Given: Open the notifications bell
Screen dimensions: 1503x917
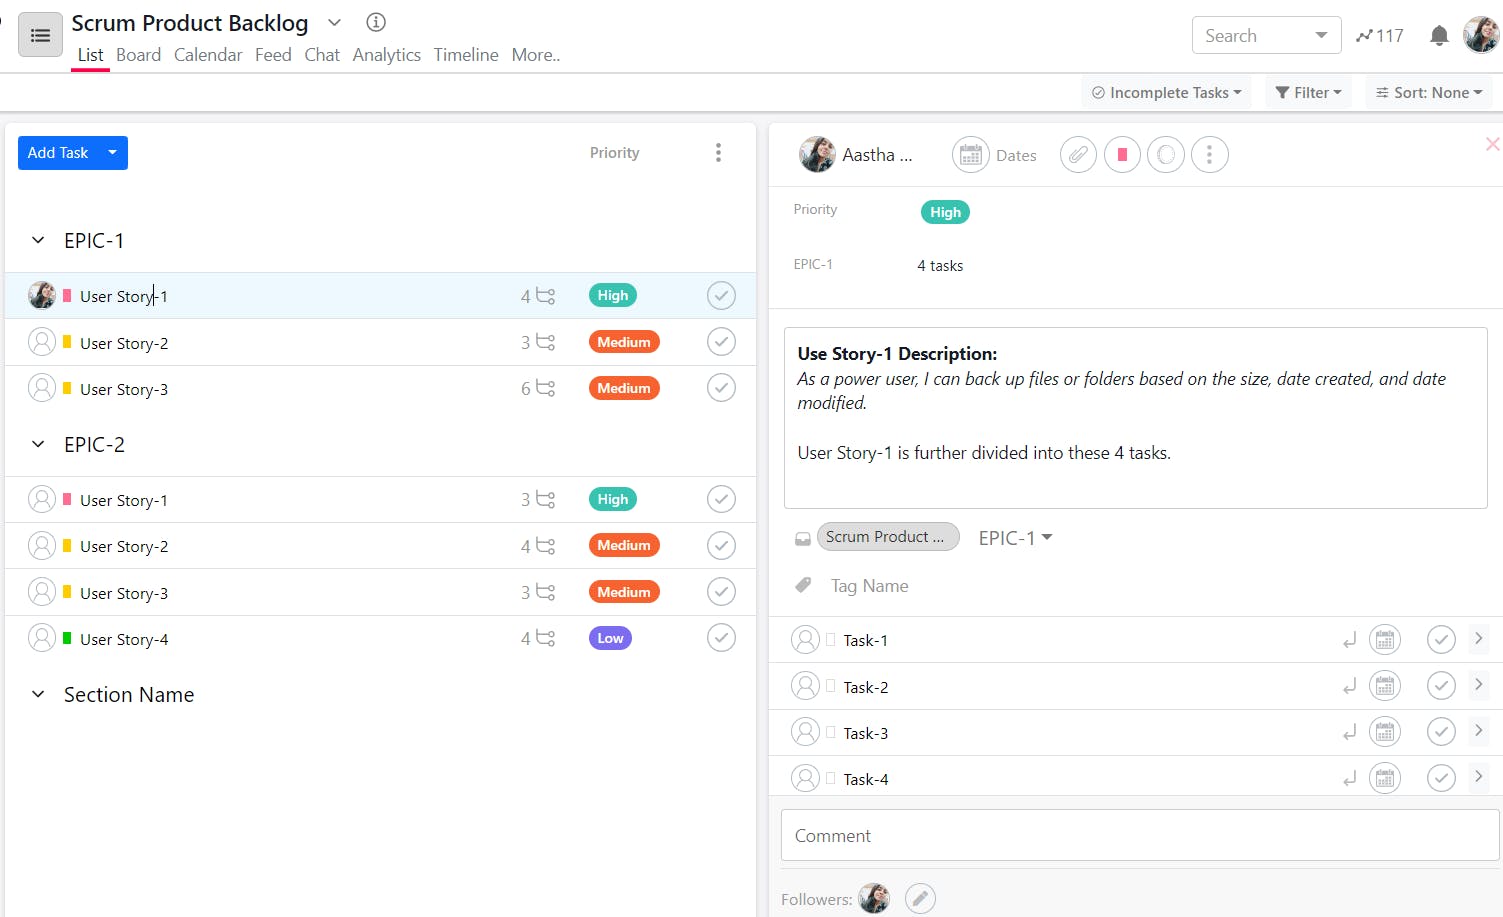Looking at the screenshot, I should tap(1439, 36).
